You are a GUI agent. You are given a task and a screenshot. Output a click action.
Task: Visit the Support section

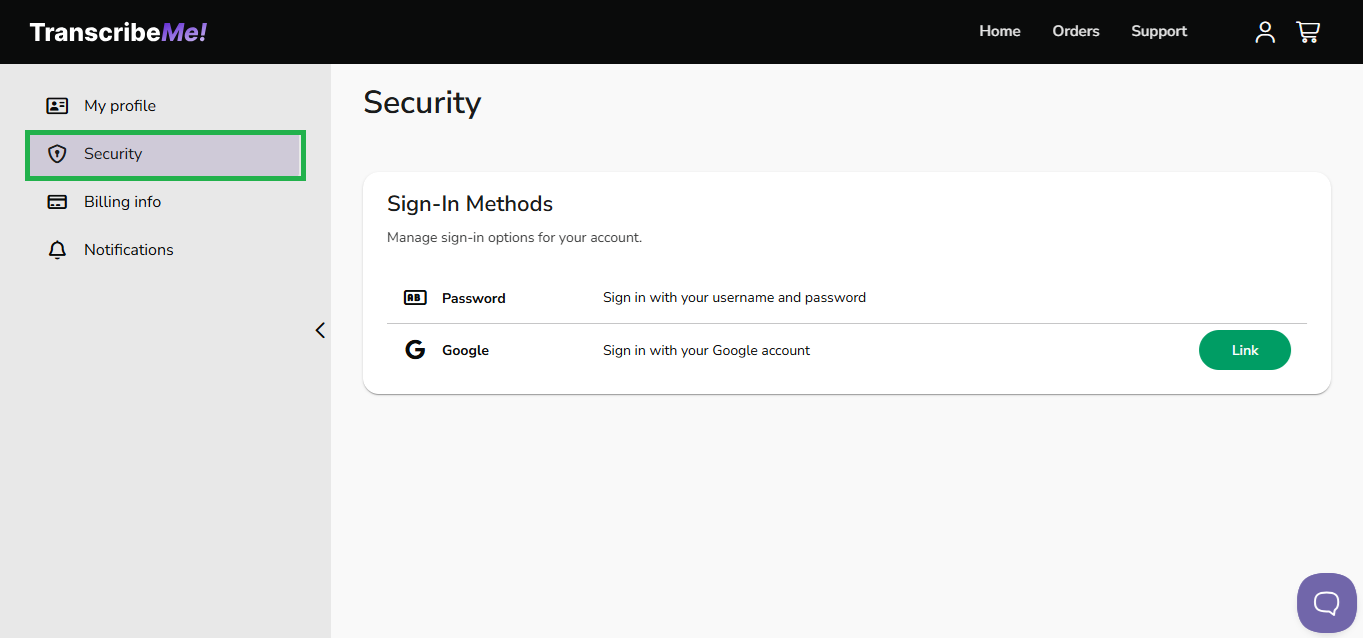click(x=1158, y=31)
